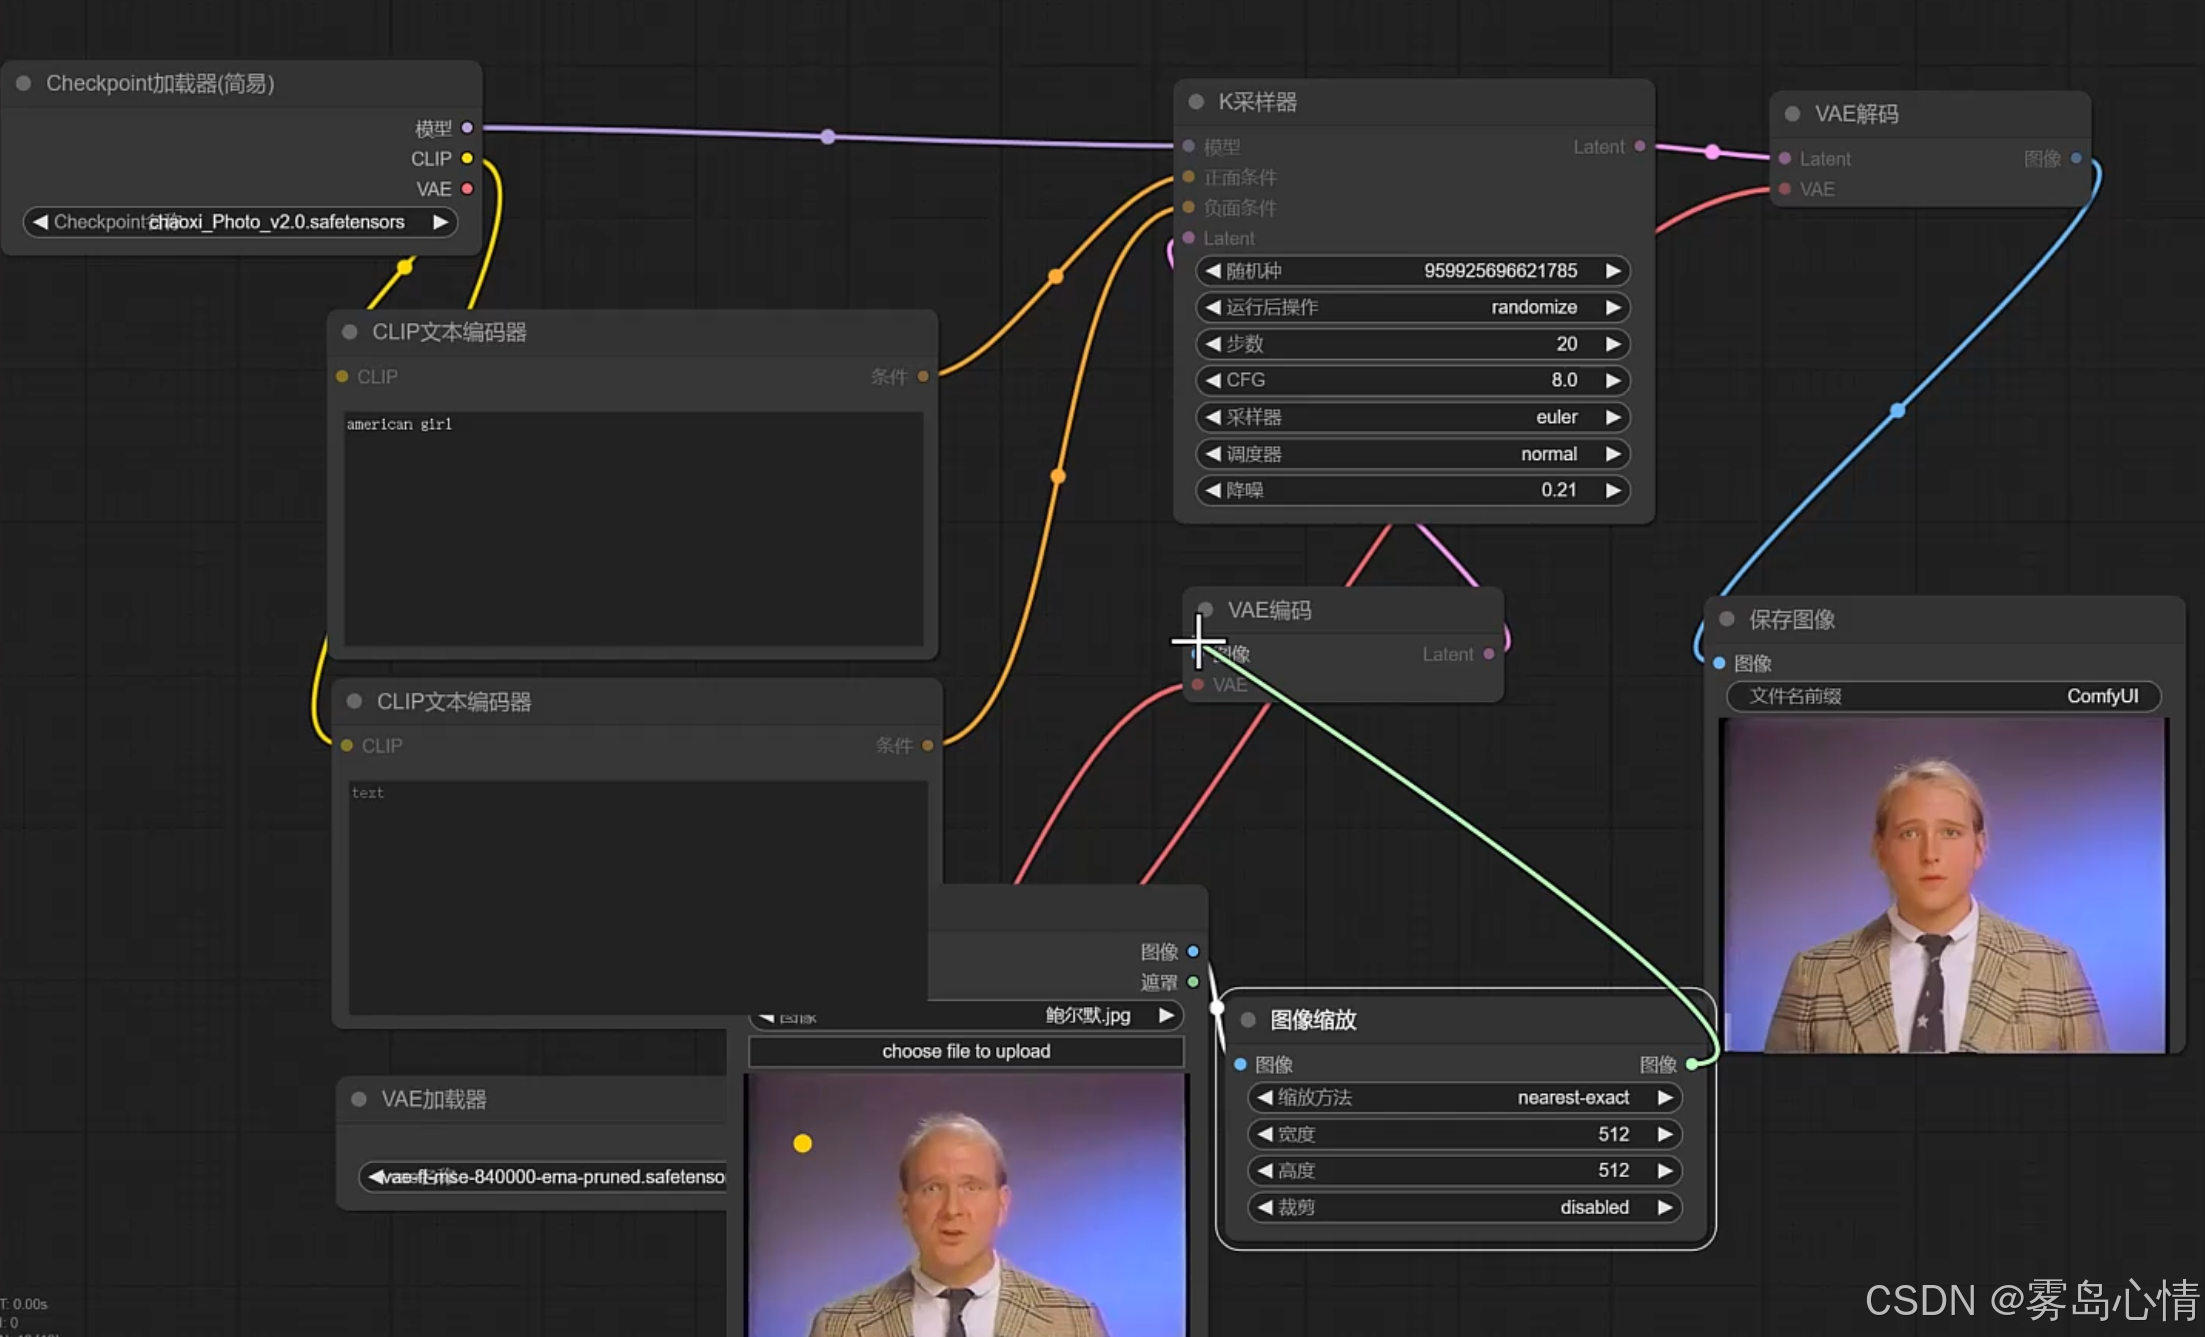Click the yellow CLIP output port on Checkpoint loader
The image size is (2205, 1337).
coord(467,158)
